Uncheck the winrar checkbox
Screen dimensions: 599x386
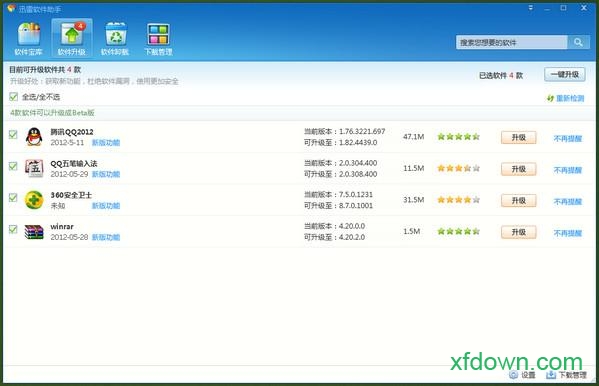(13, 229)
